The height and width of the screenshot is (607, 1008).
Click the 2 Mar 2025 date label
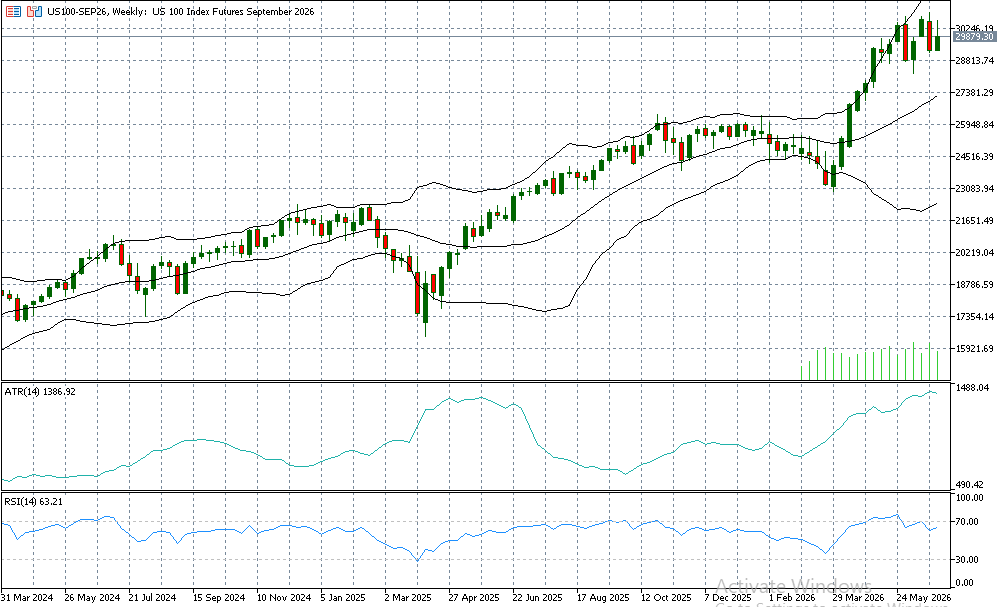[408, 597]
